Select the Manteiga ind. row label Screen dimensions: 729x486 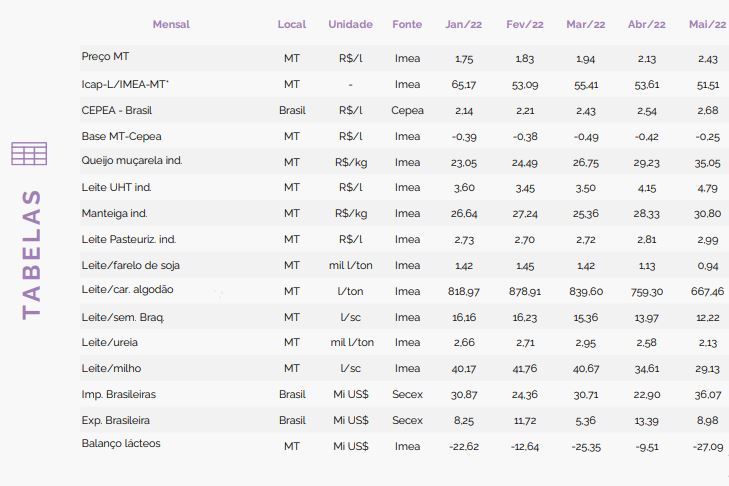tap(114, 213)
